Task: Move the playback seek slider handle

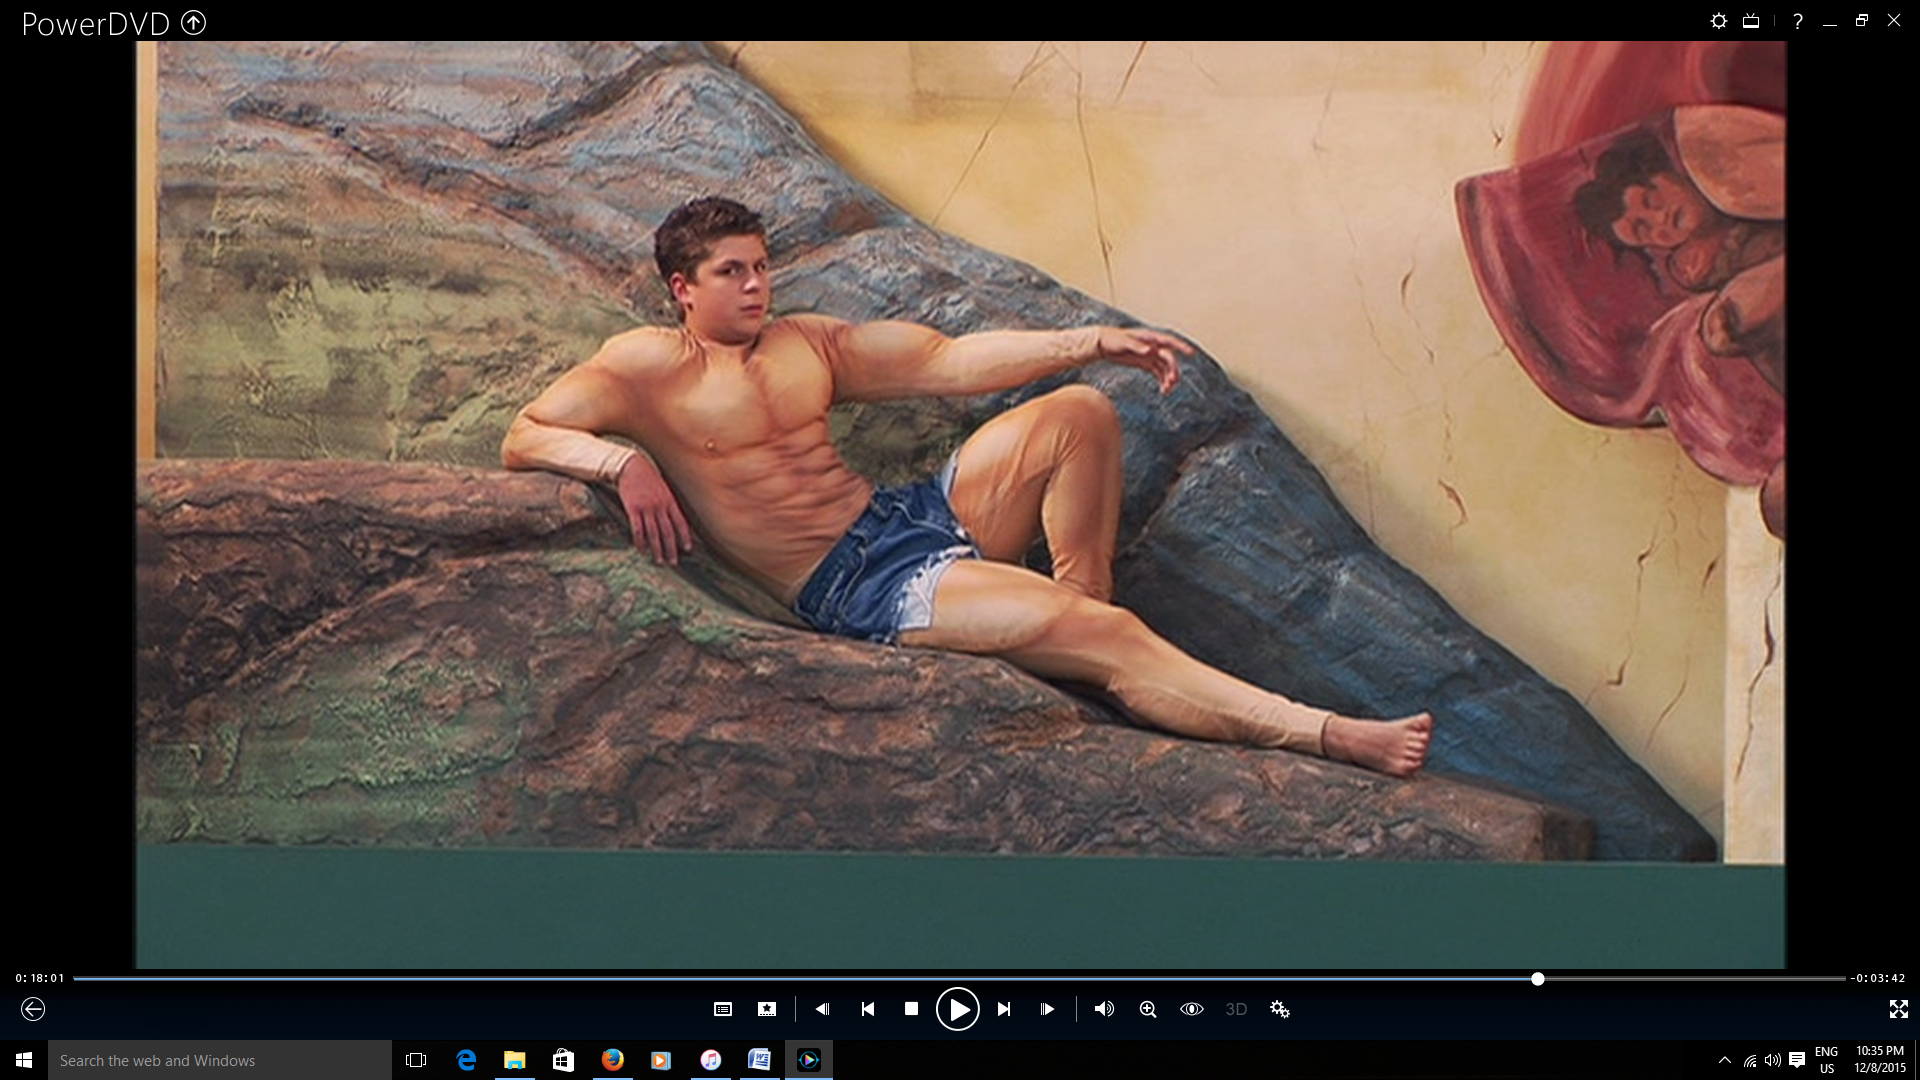Action: [x=1538, y=979]
